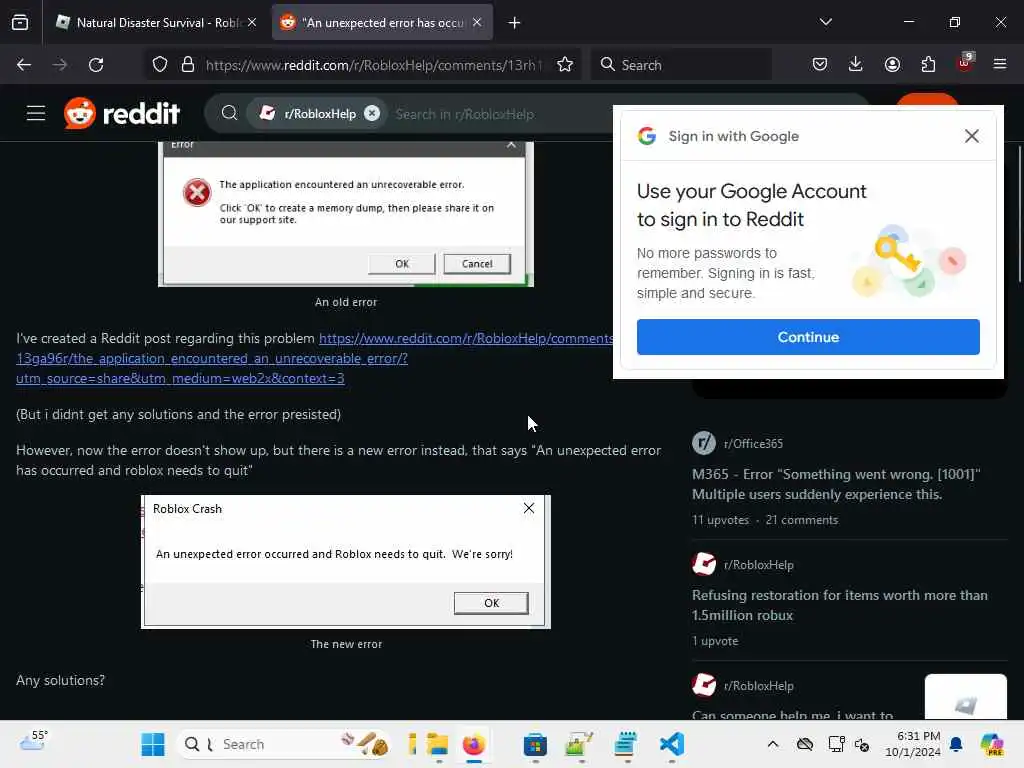Close the Sign in with Google popup
The height and width of the screenshot is (768, 1024).
coord(972,136)
